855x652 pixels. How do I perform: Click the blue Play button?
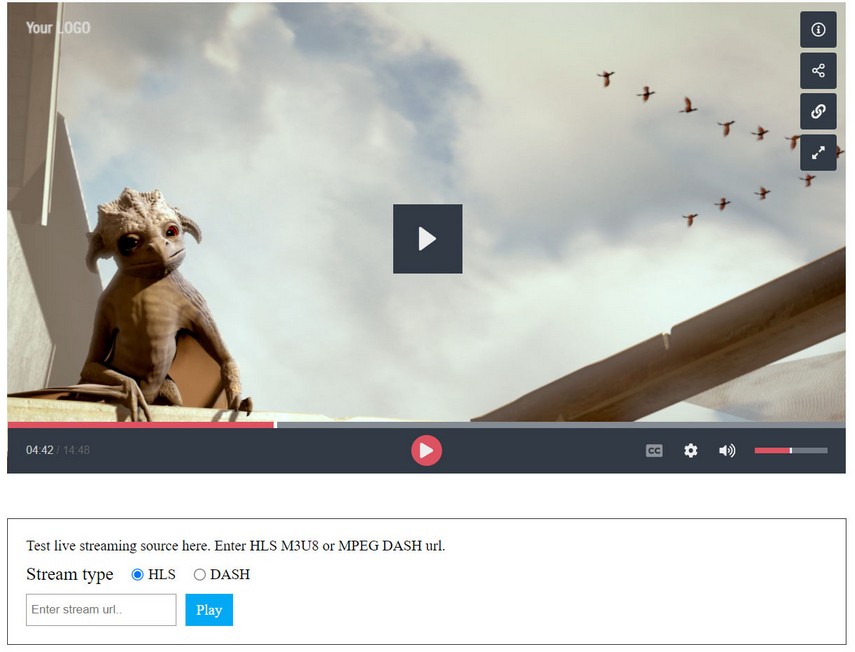(x=209, y=609)
